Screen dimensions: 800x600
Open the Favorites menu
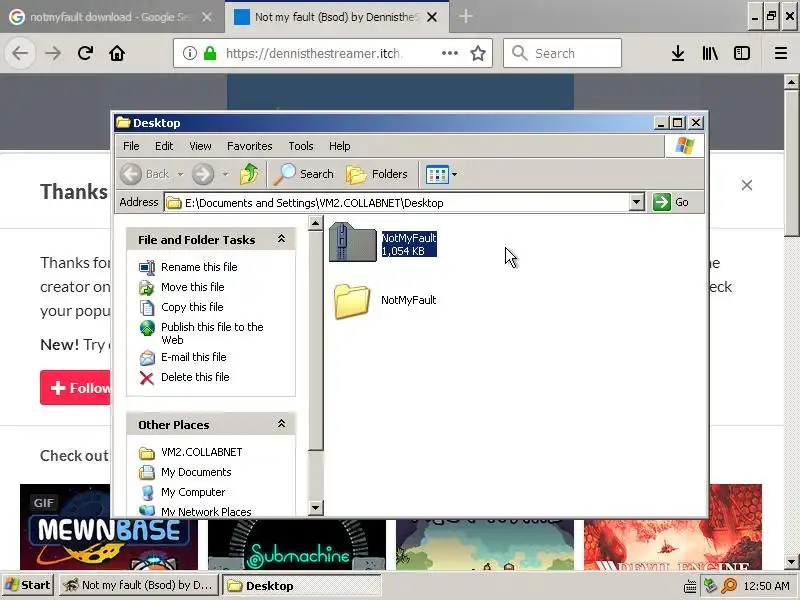[249, 146]
